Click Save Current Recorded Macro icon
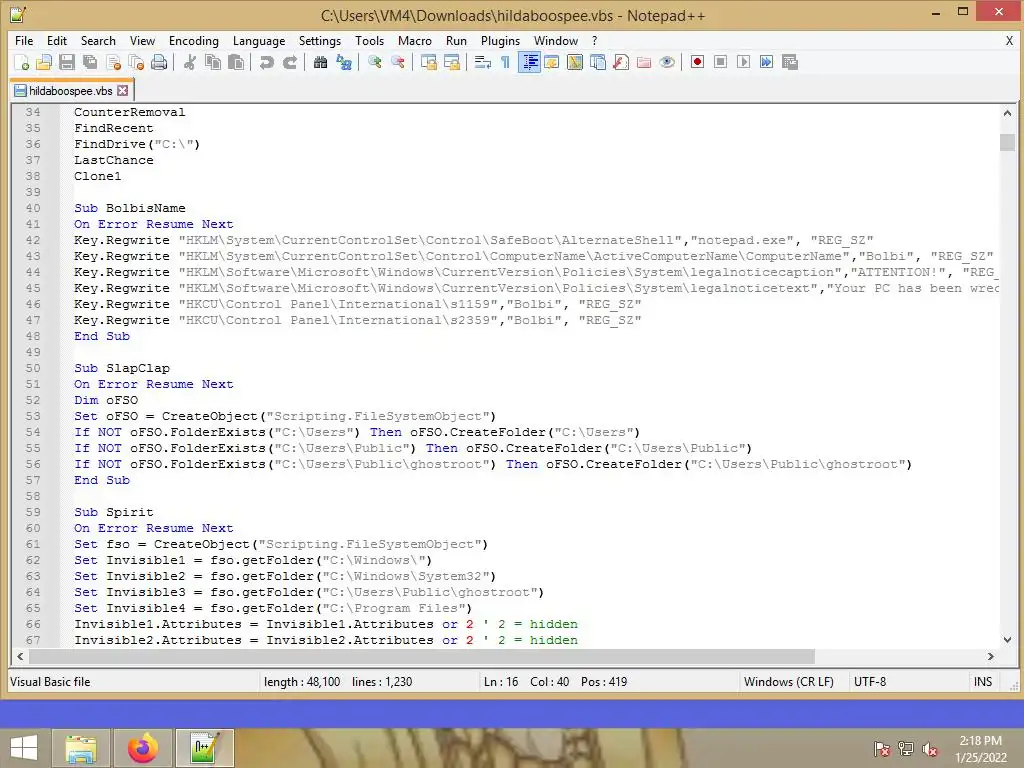 click(x=790, y=62)
